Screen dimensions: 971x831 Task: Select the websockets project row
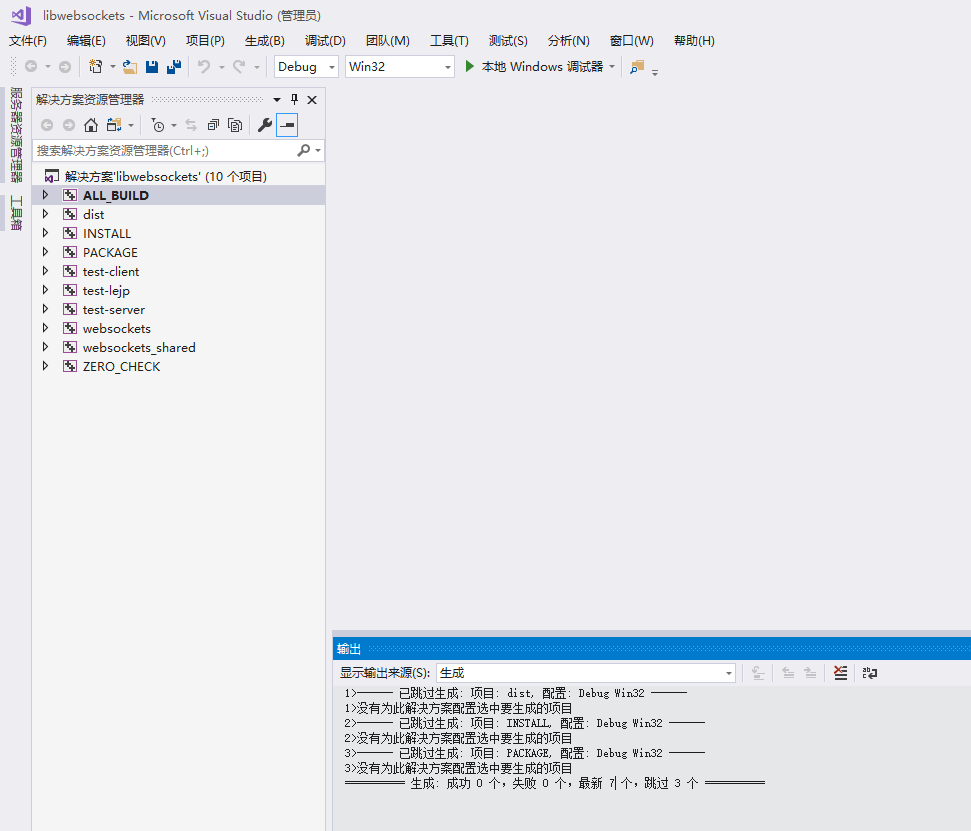coord(178,328)
